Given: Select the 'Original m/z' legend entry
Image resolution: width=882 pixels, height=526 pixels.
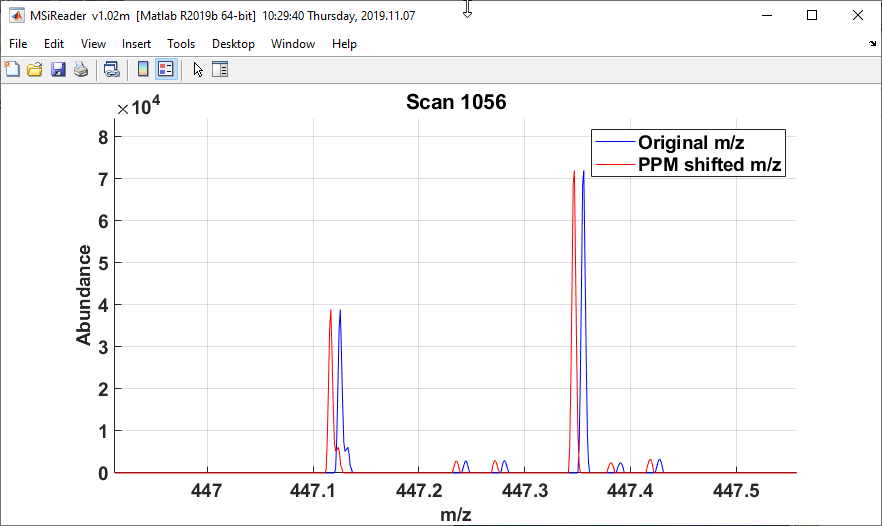Looking at the screenshot, I should (x=691, y=142).
